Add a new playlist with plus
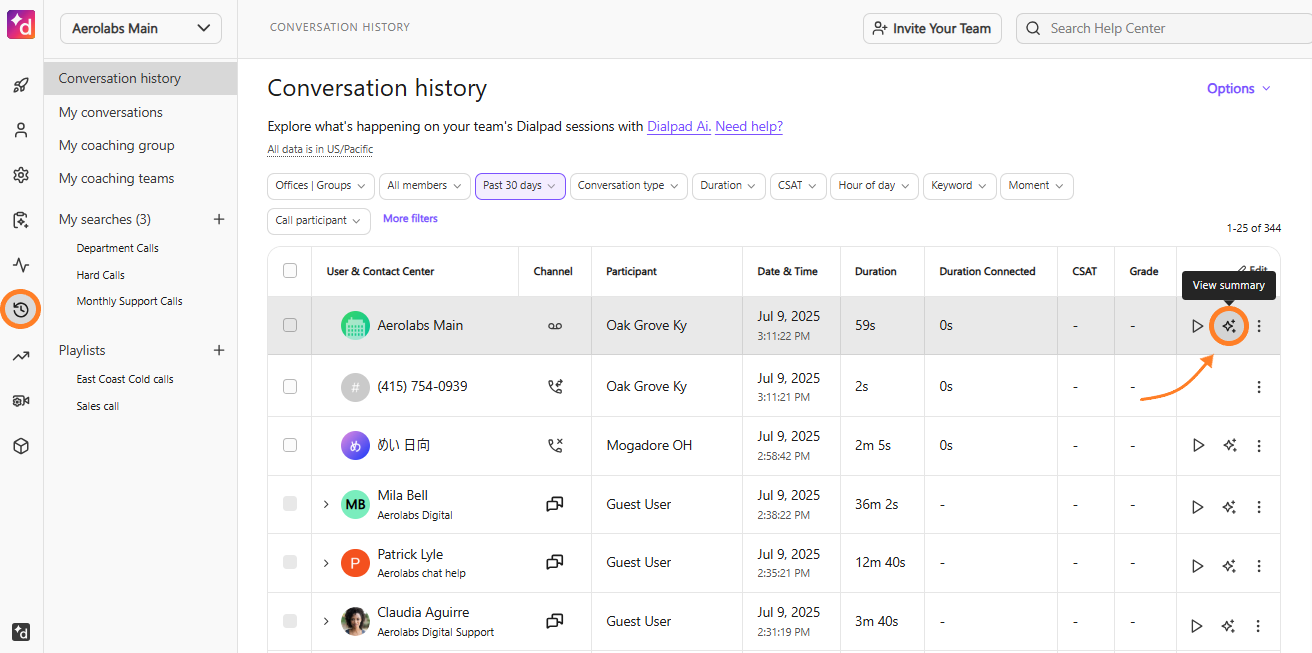Screen dimensions: 1312x653 click(x=219, y=350)
